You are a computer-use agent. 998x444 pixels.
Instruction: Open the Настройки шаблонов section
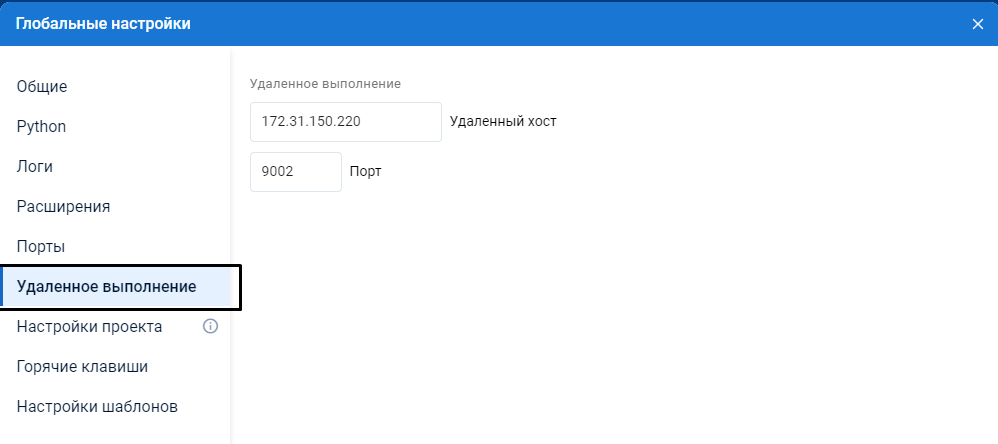[97, 407]
